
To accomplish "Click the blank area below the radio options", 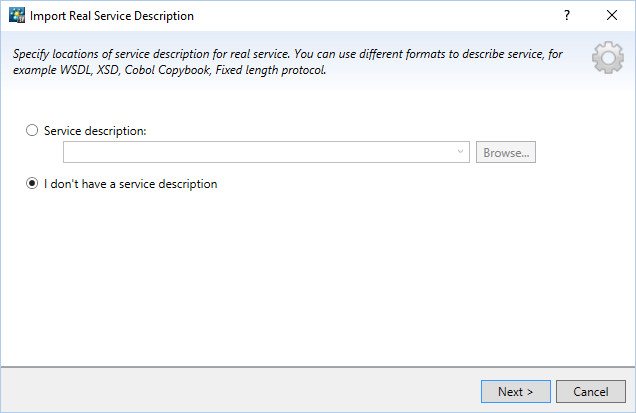I will pyautogui.click(x=318, y=280).
